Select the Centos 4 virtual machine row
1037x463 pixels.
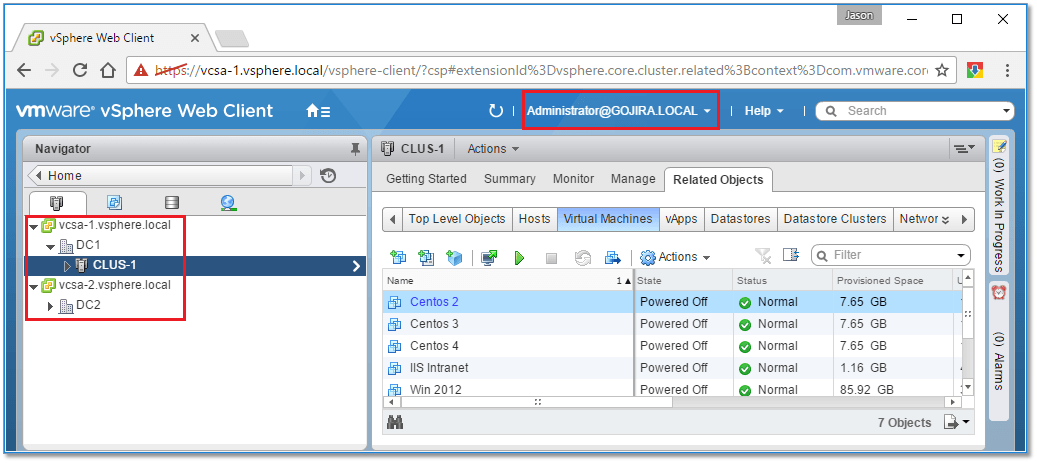click(x=671, y=346)
